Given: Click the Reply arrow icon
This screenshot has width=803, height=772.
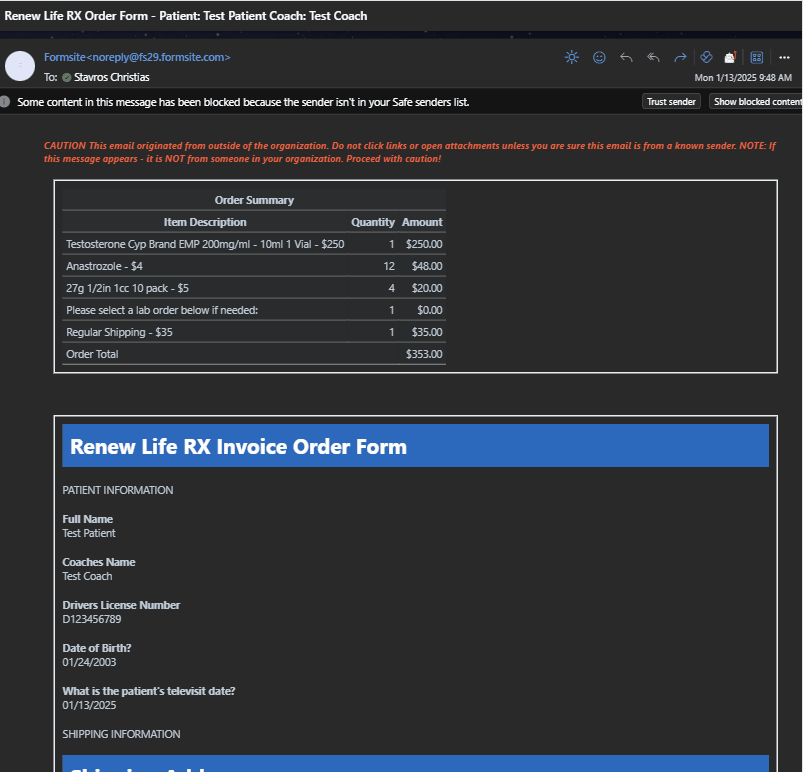Looking at the screenshot, I should tap(626, 57).
